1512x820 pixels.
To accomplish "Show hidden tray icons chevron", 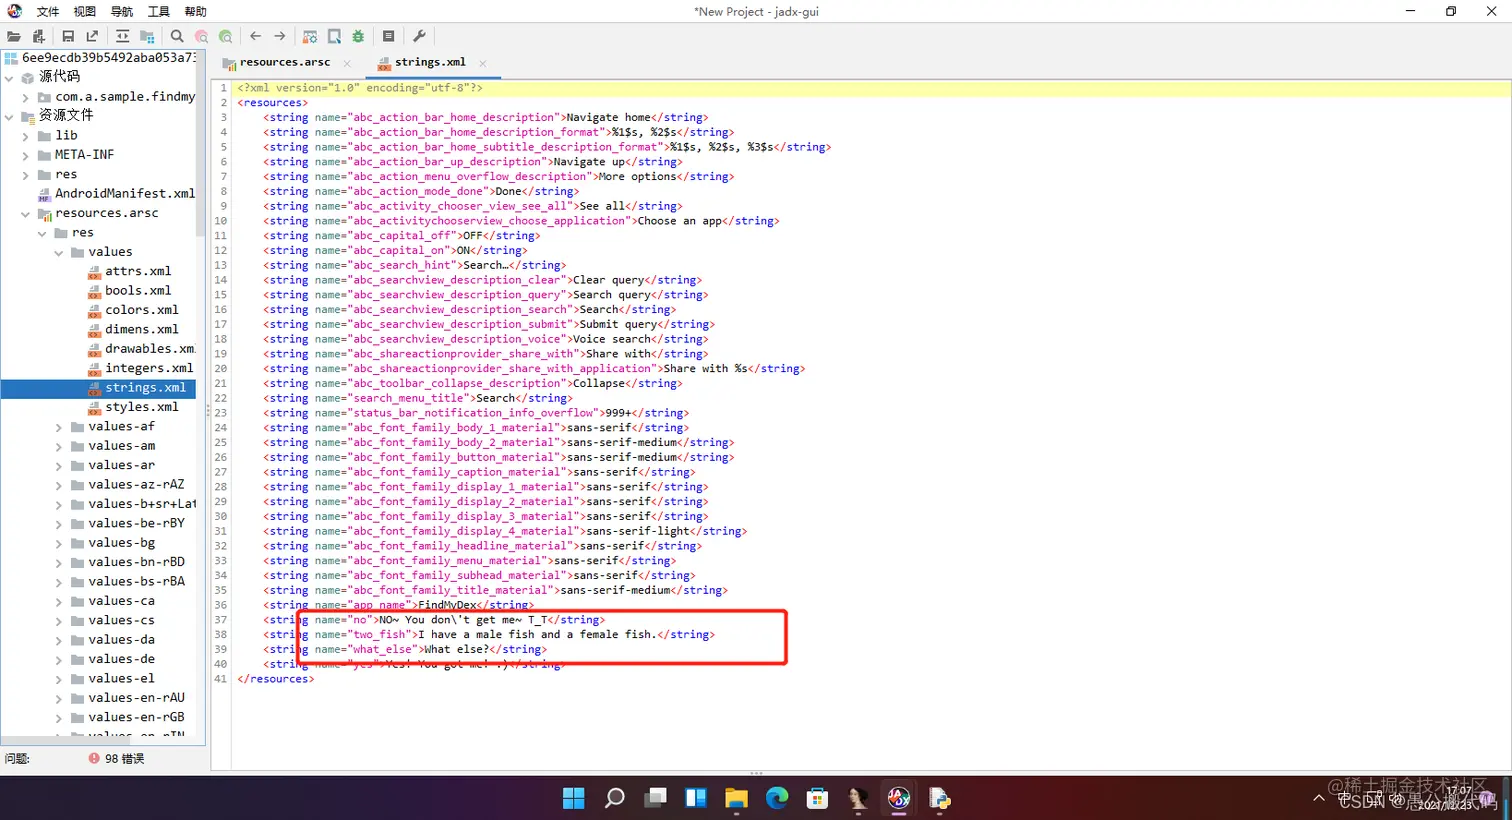I will (1319, 798).
